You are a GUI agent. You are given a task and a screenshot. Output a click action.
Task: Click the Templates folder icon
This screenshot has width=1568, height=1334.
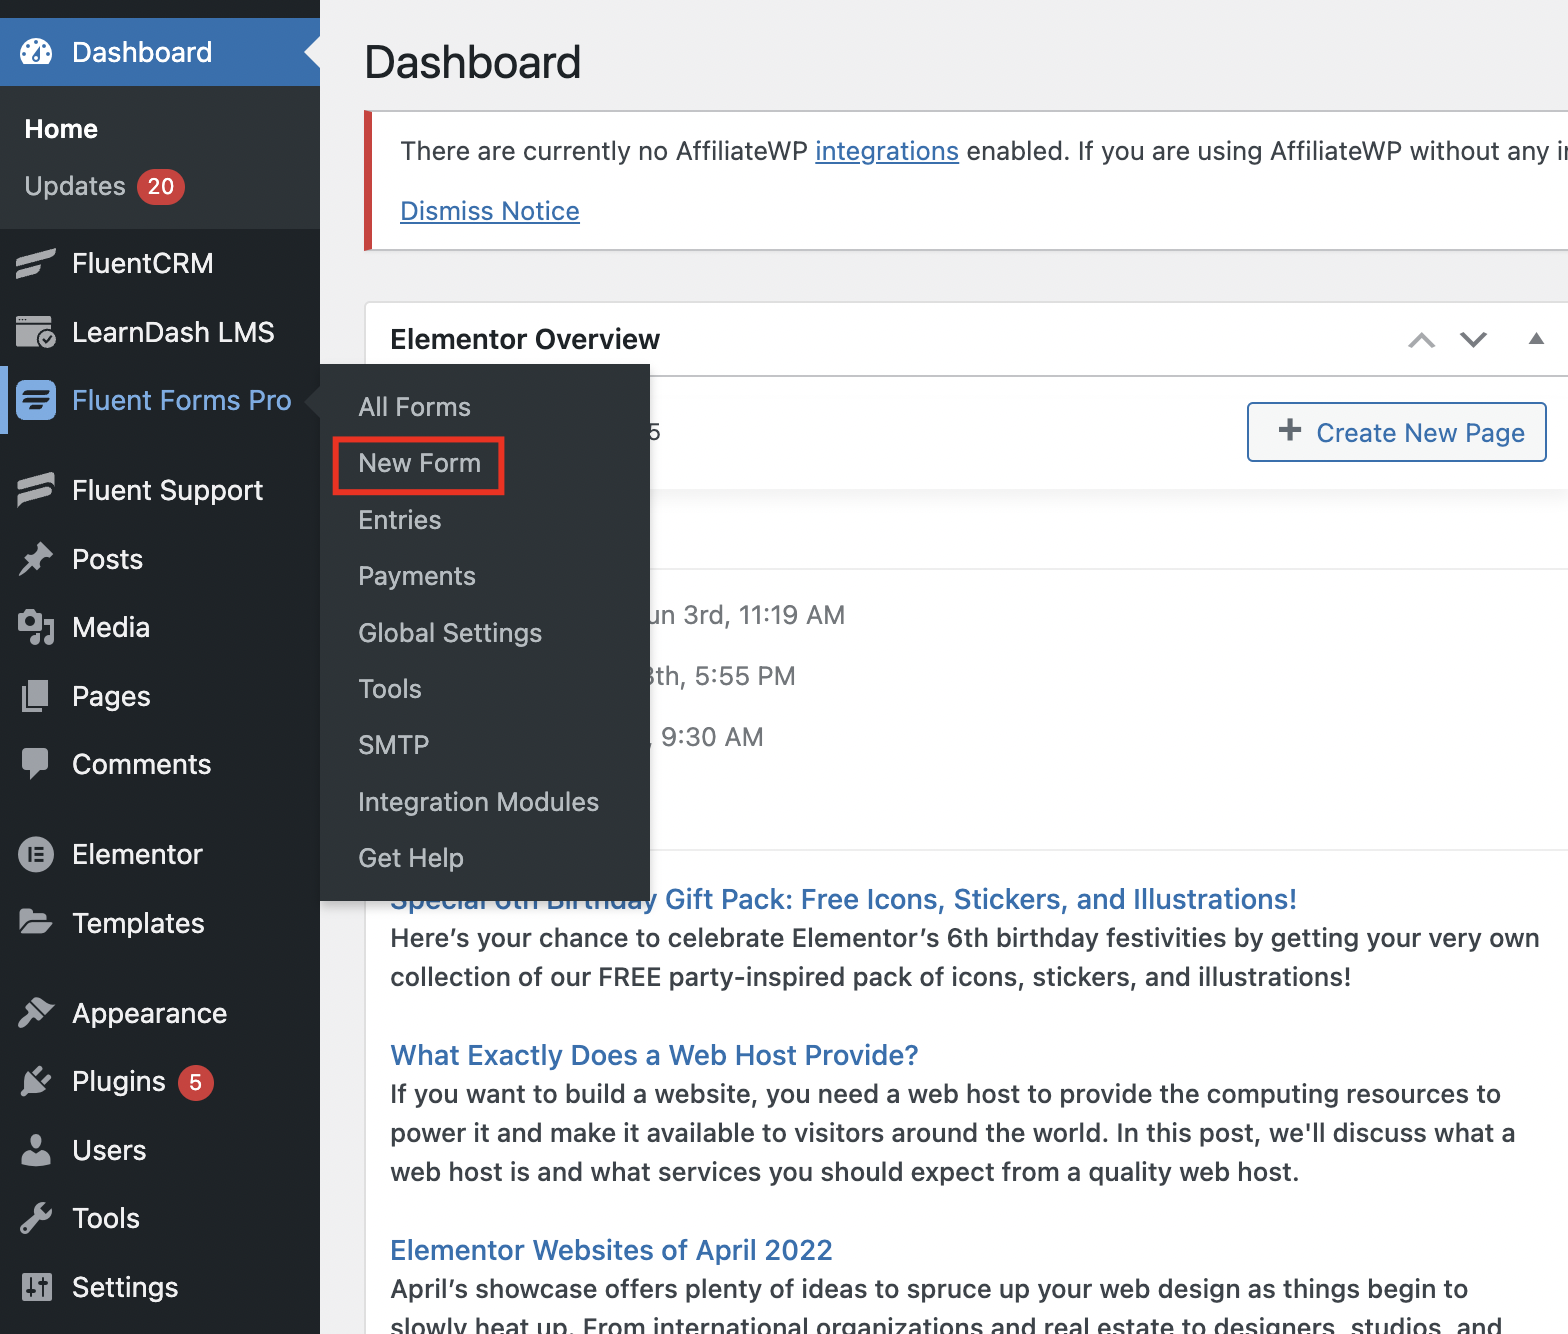pos(36,923)
